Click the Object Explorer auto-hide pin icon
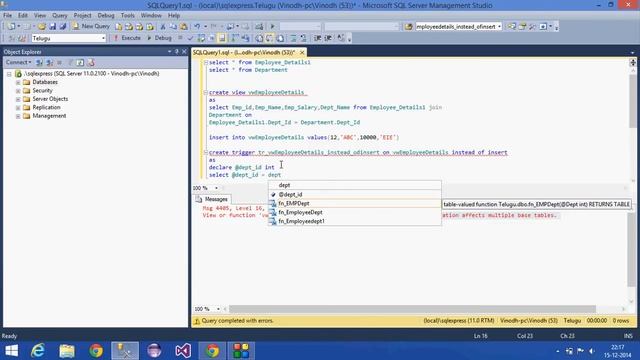This screenshot has height=360, width=640. point(177,52)
